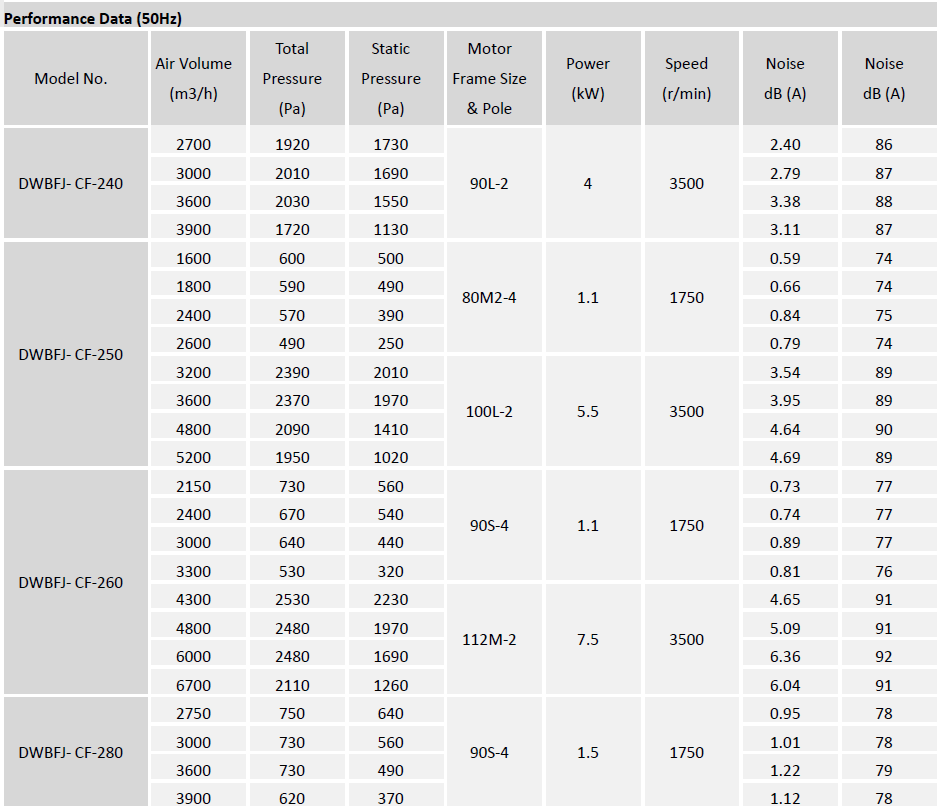Click the 6700 air volume value
941x806 pixels.
click(x=193, y=685)
